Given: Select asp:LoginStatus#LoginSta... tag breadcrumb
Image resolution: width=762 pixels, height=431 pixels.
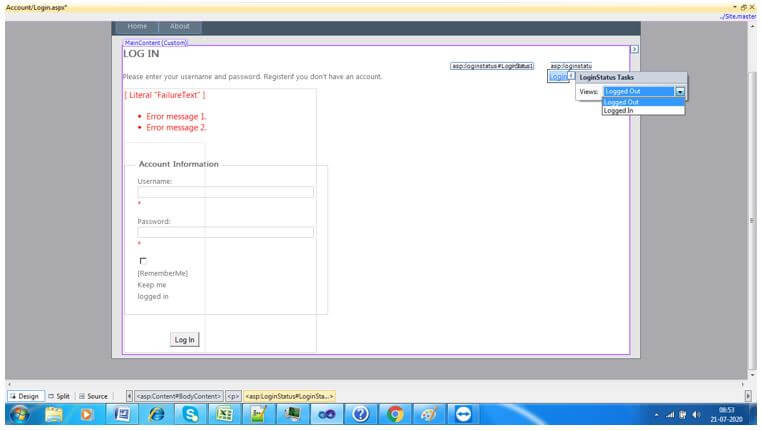Looking at the screenshot, I should tap(290, 397).
